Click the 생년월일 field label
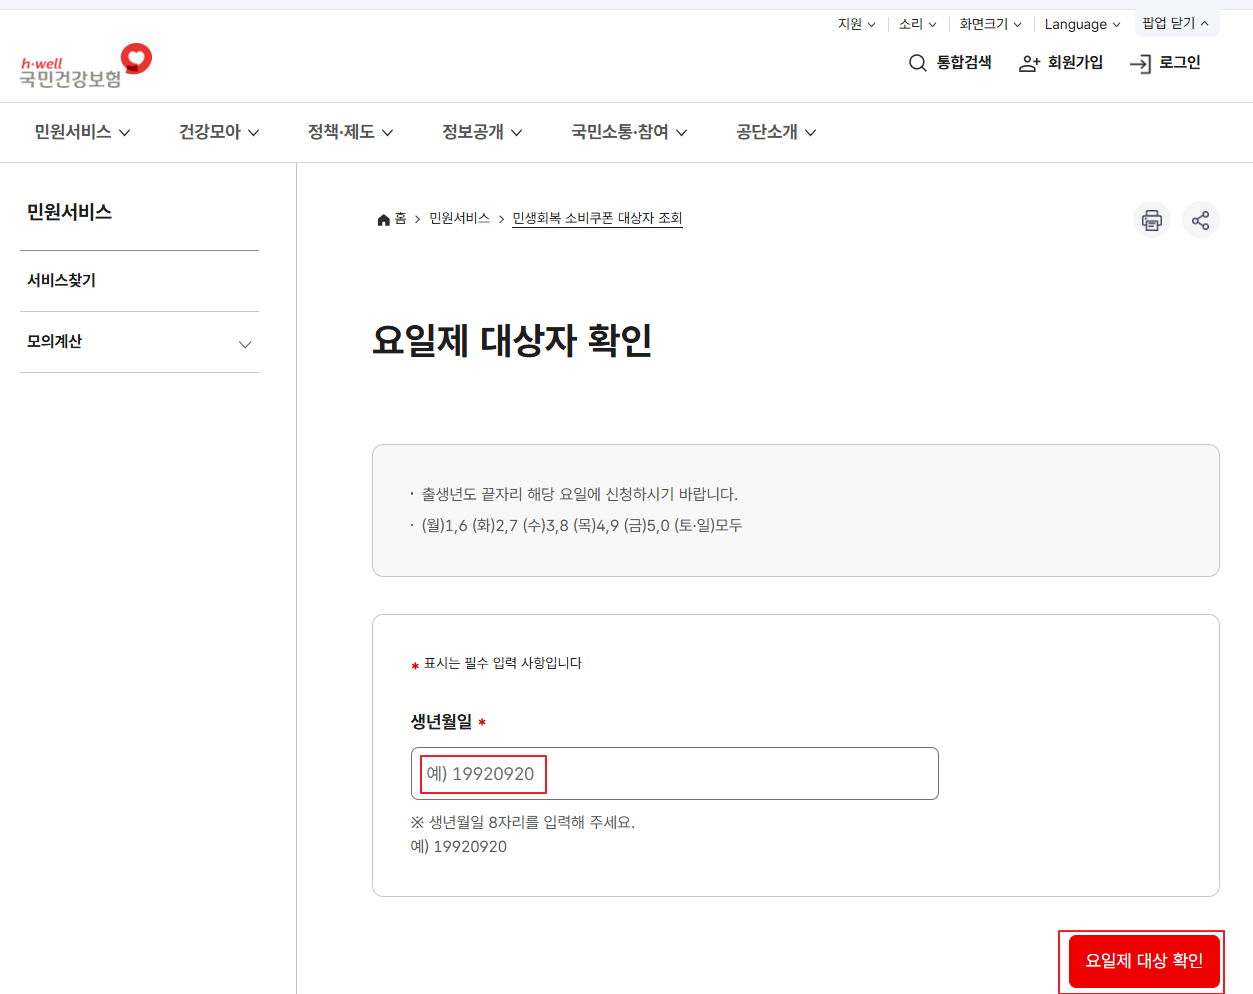The width and height of the screenshot is (1253, 994). pyautogui.click(x=441, y=721)
